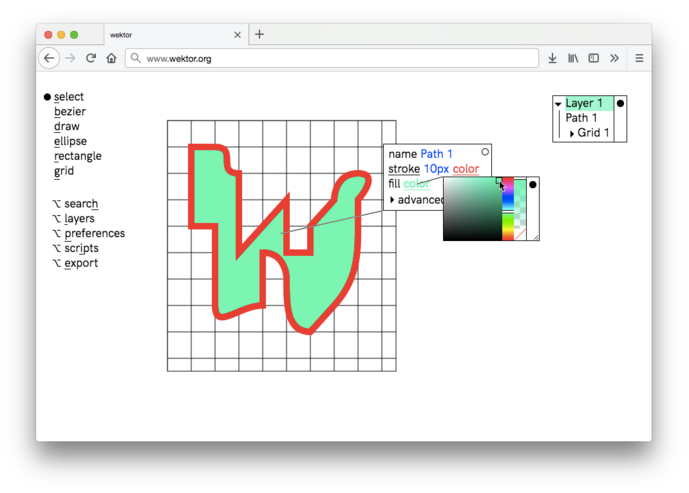Expand Grid 1 in layers tree
The height and width of the screenshot is (493, 689).
[x=572, y=134]
